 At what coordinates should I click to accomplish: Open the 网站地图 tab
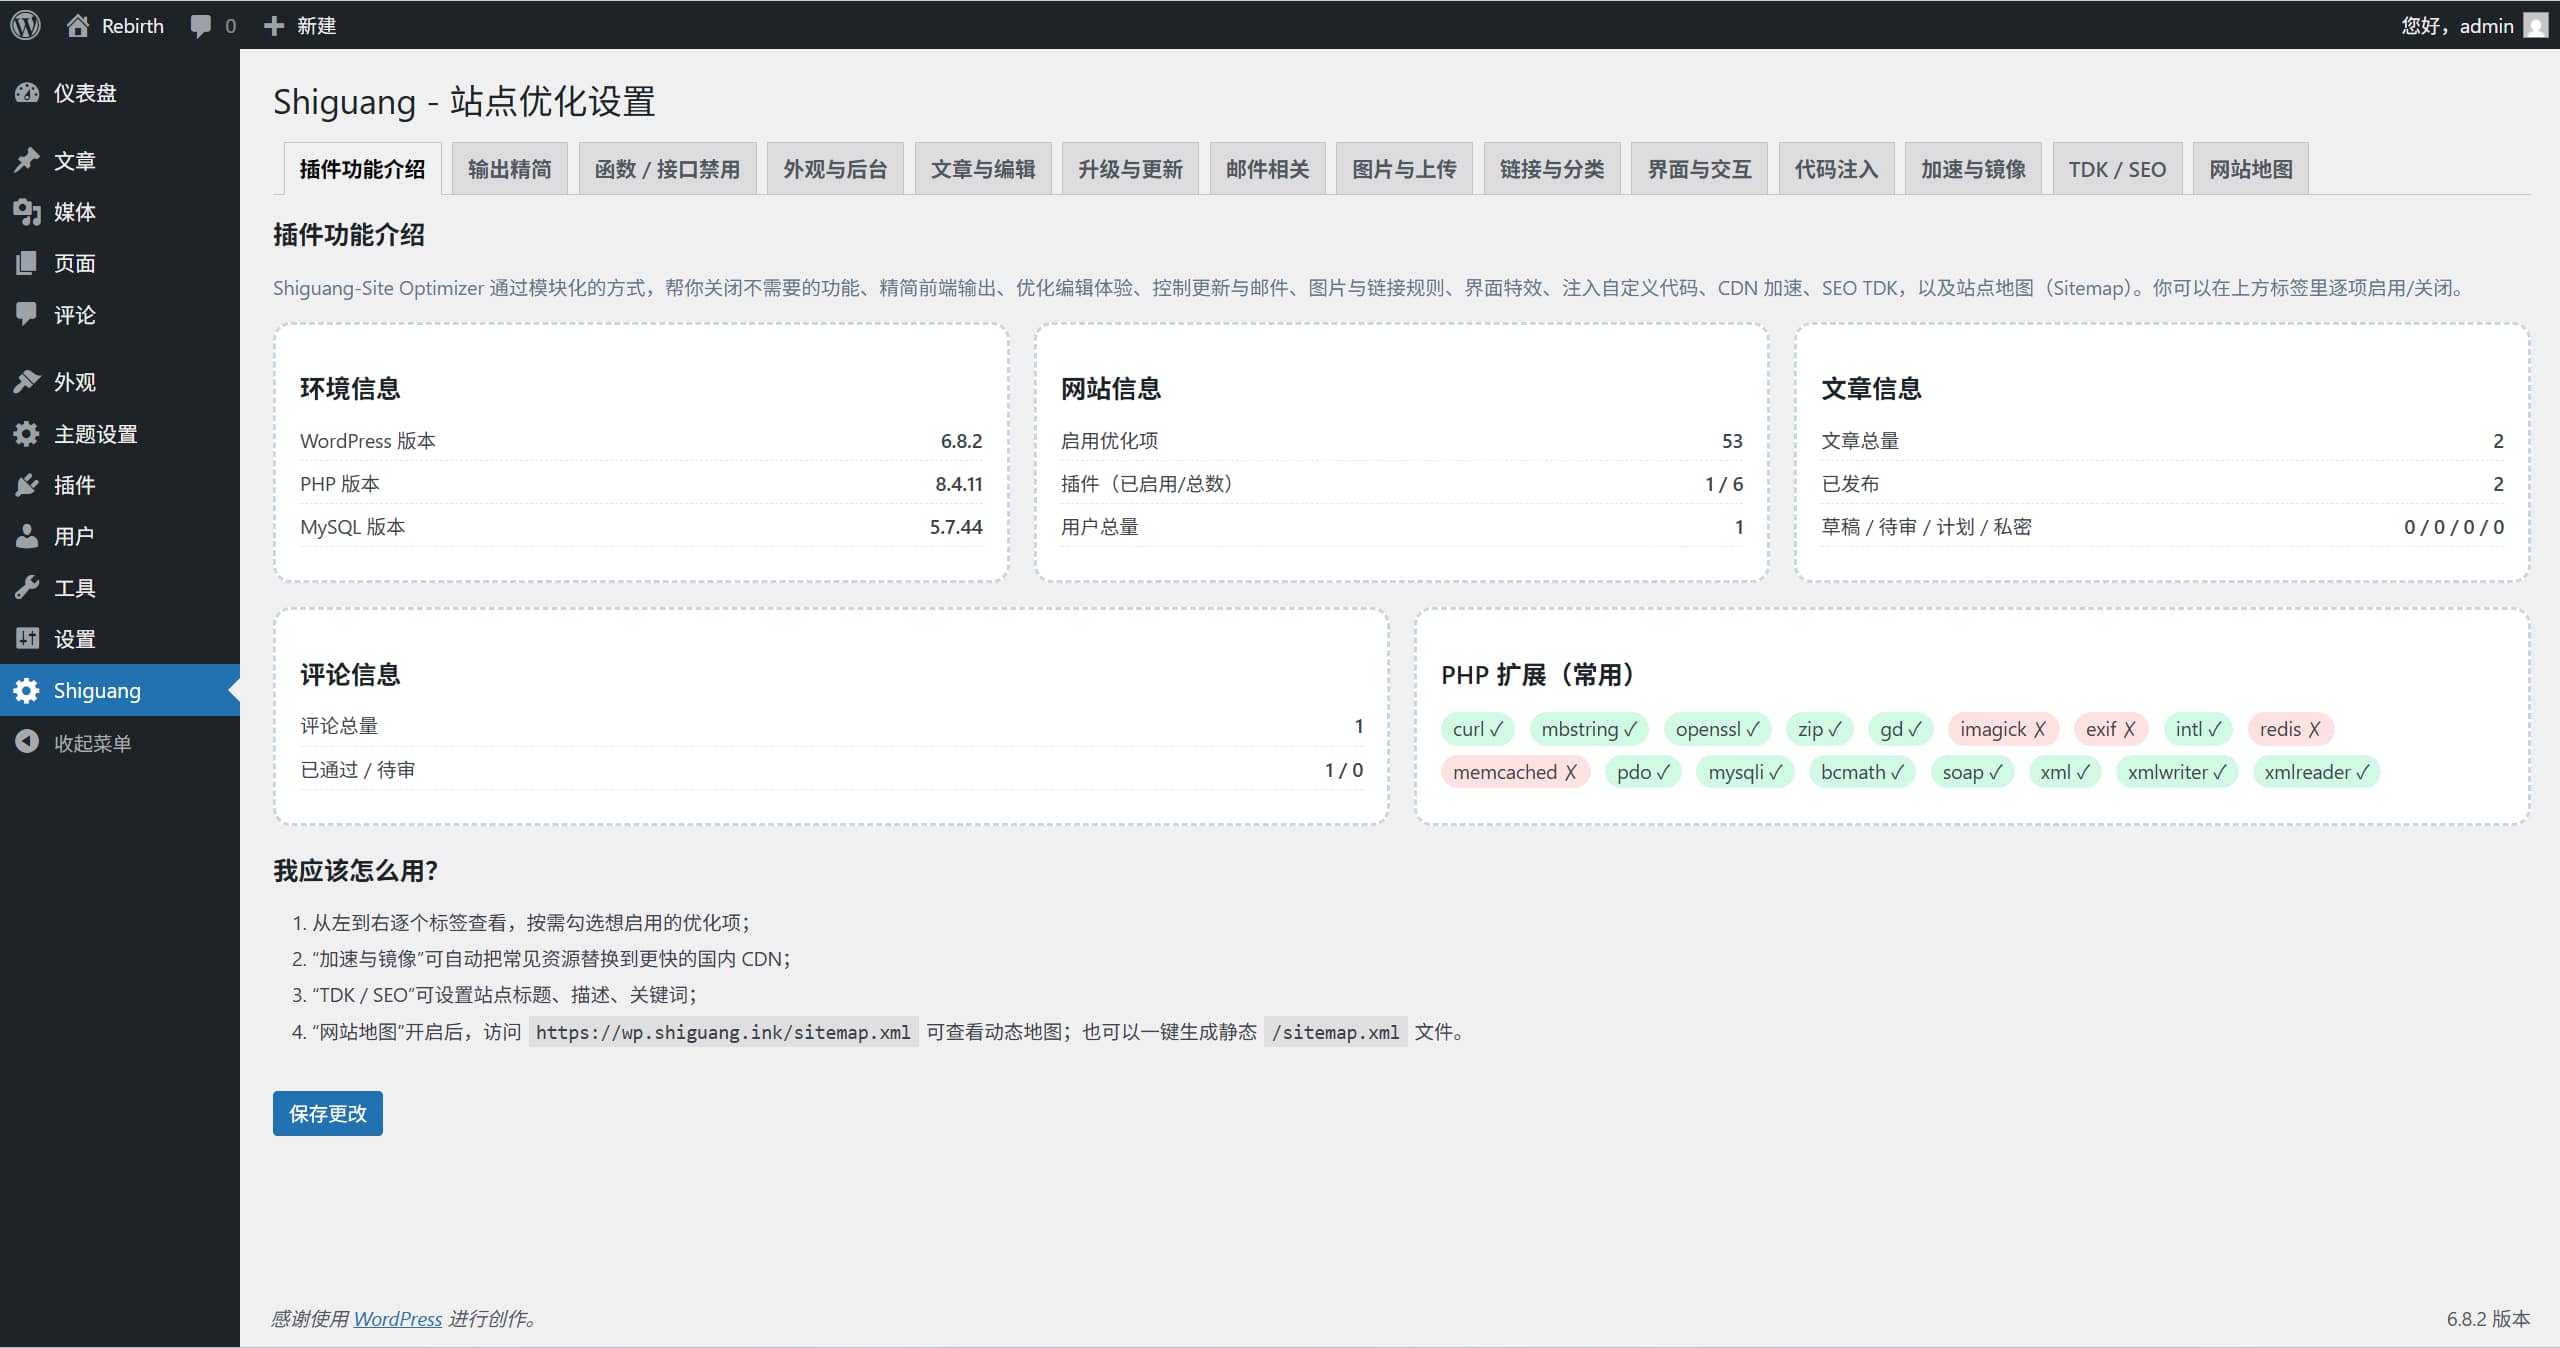(x=2250, y=169)
